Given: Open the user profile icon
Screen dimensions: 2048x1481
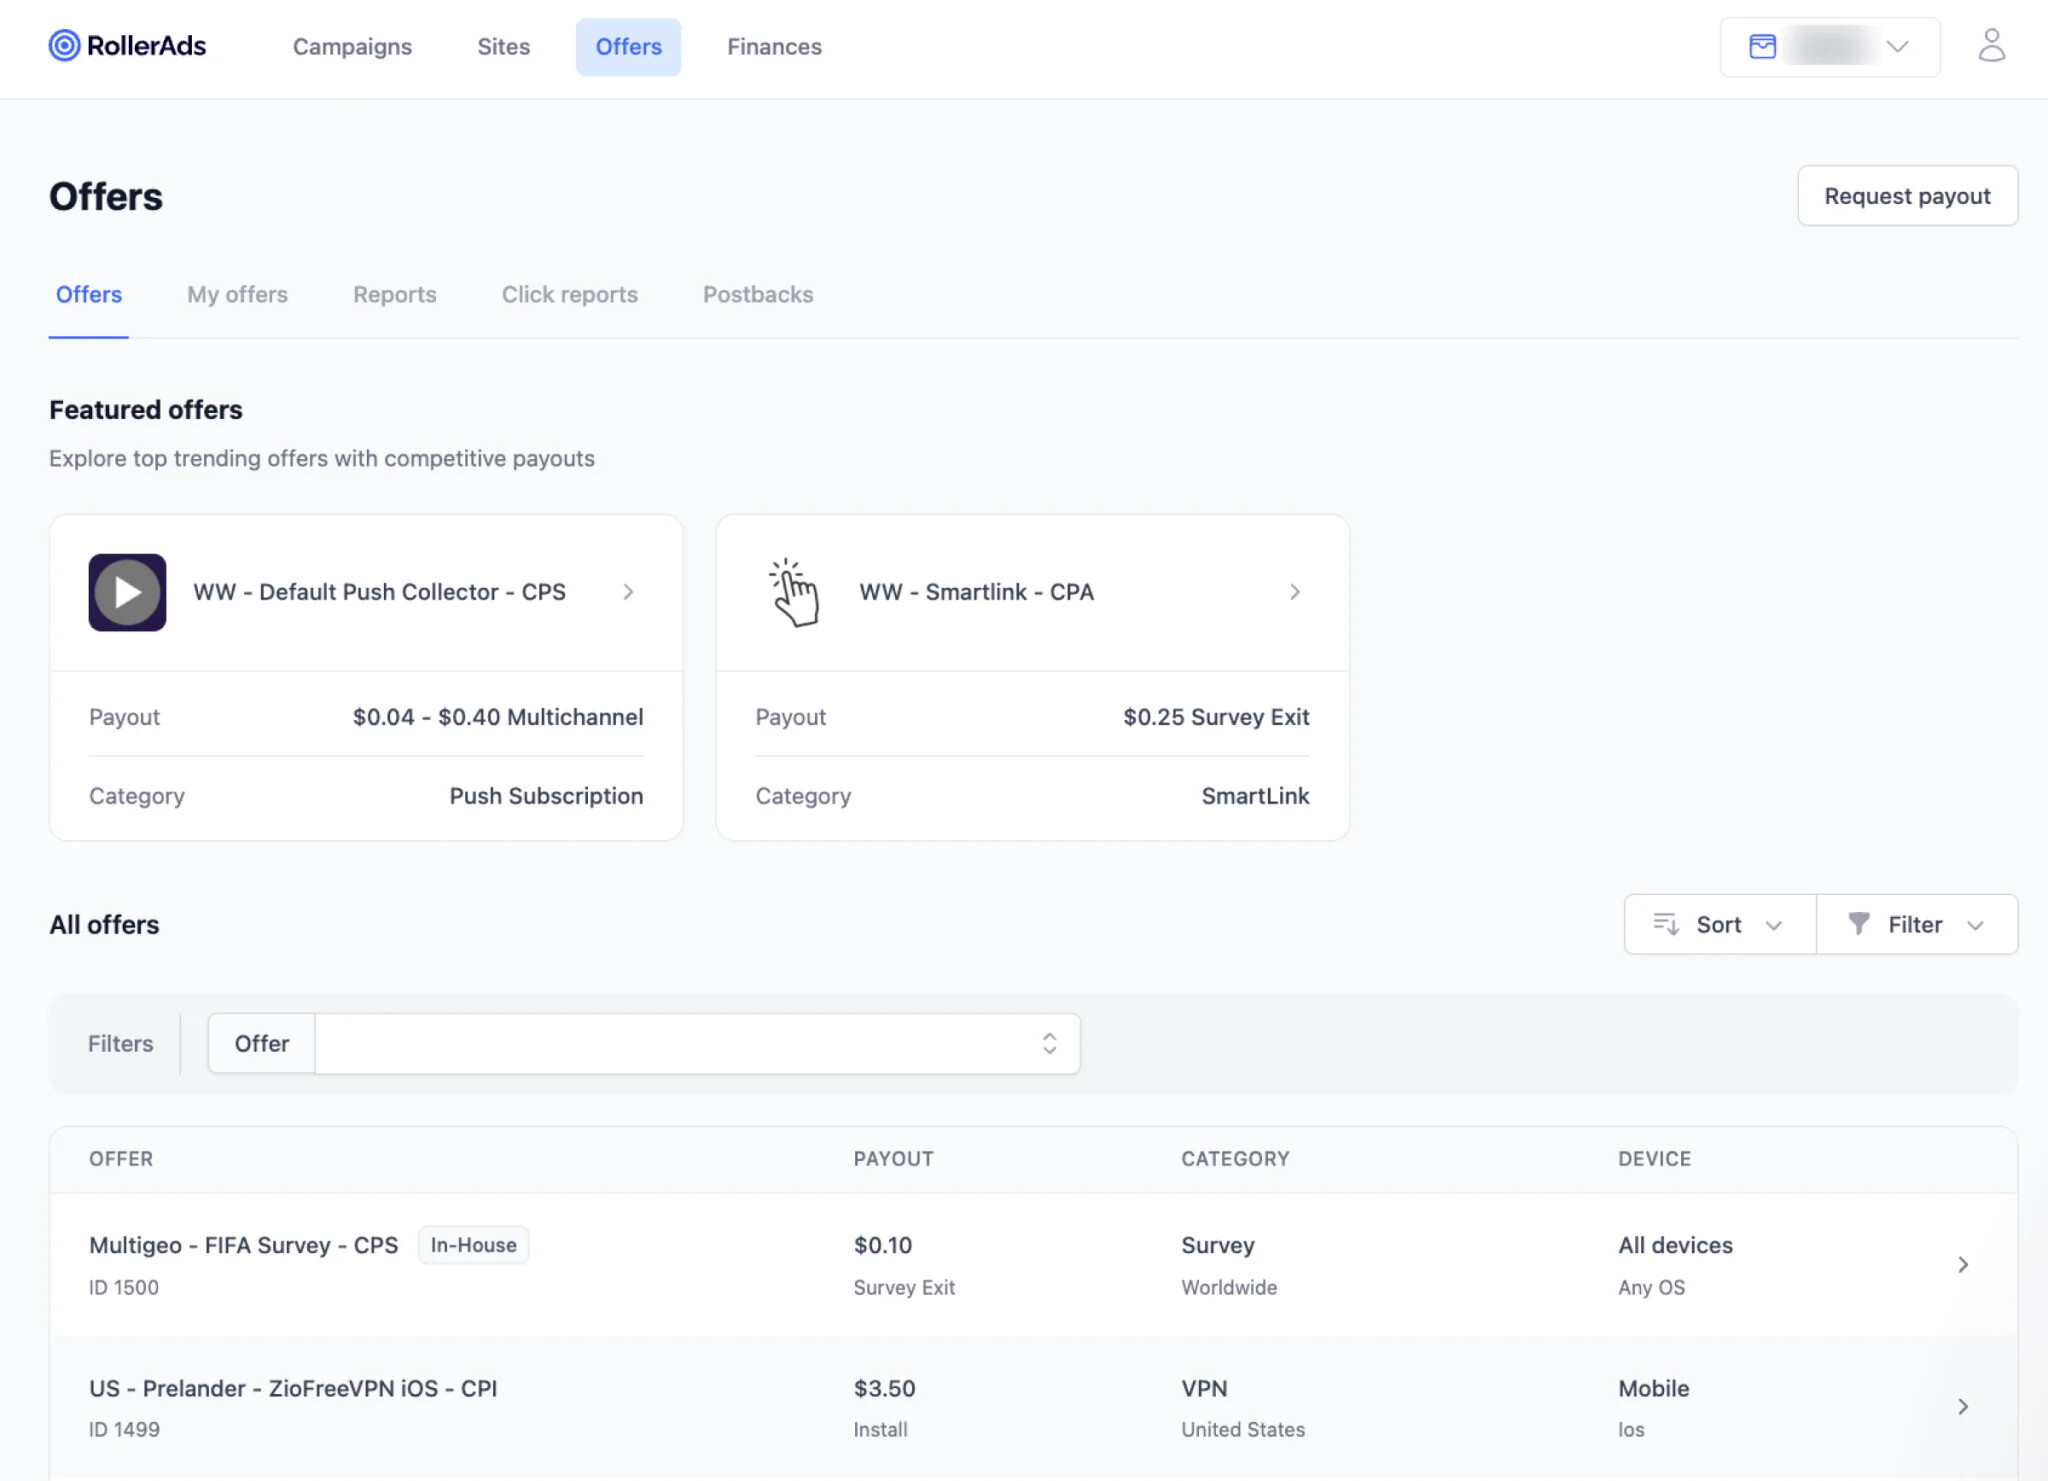Looking at the screenshot, I should point(1991,46).
